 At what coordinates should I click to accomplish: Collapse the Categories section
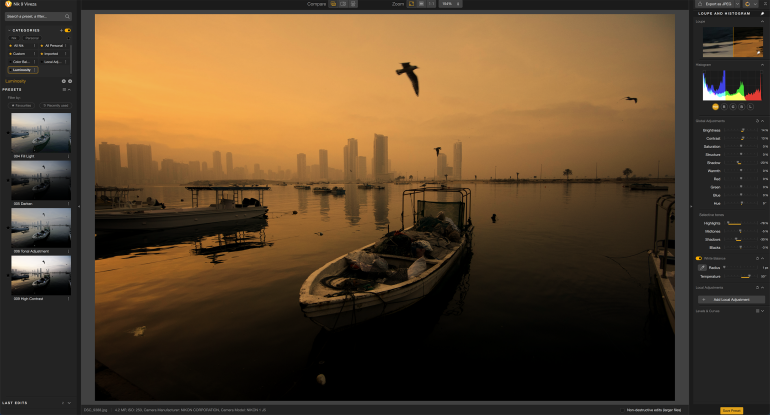coord(9,30)
